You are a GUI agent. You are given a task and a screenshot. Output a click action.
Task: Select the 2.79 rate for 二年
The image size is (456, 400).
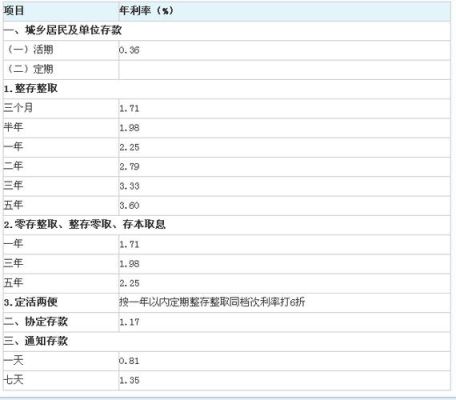pos(129,167)
